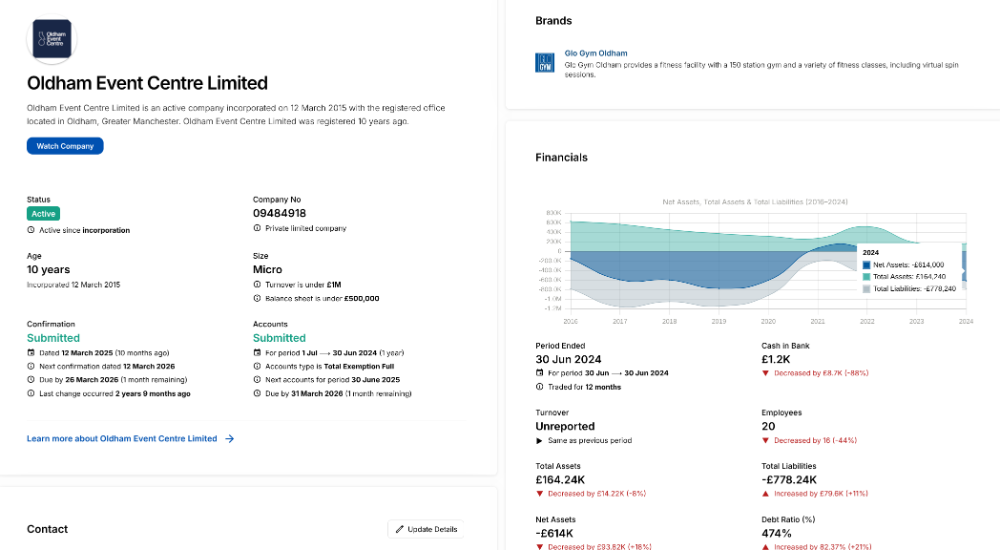Click the 2020 marker on chart axis
The width and height of the screenshot is (1000, 550).
[x=768, y=322]
